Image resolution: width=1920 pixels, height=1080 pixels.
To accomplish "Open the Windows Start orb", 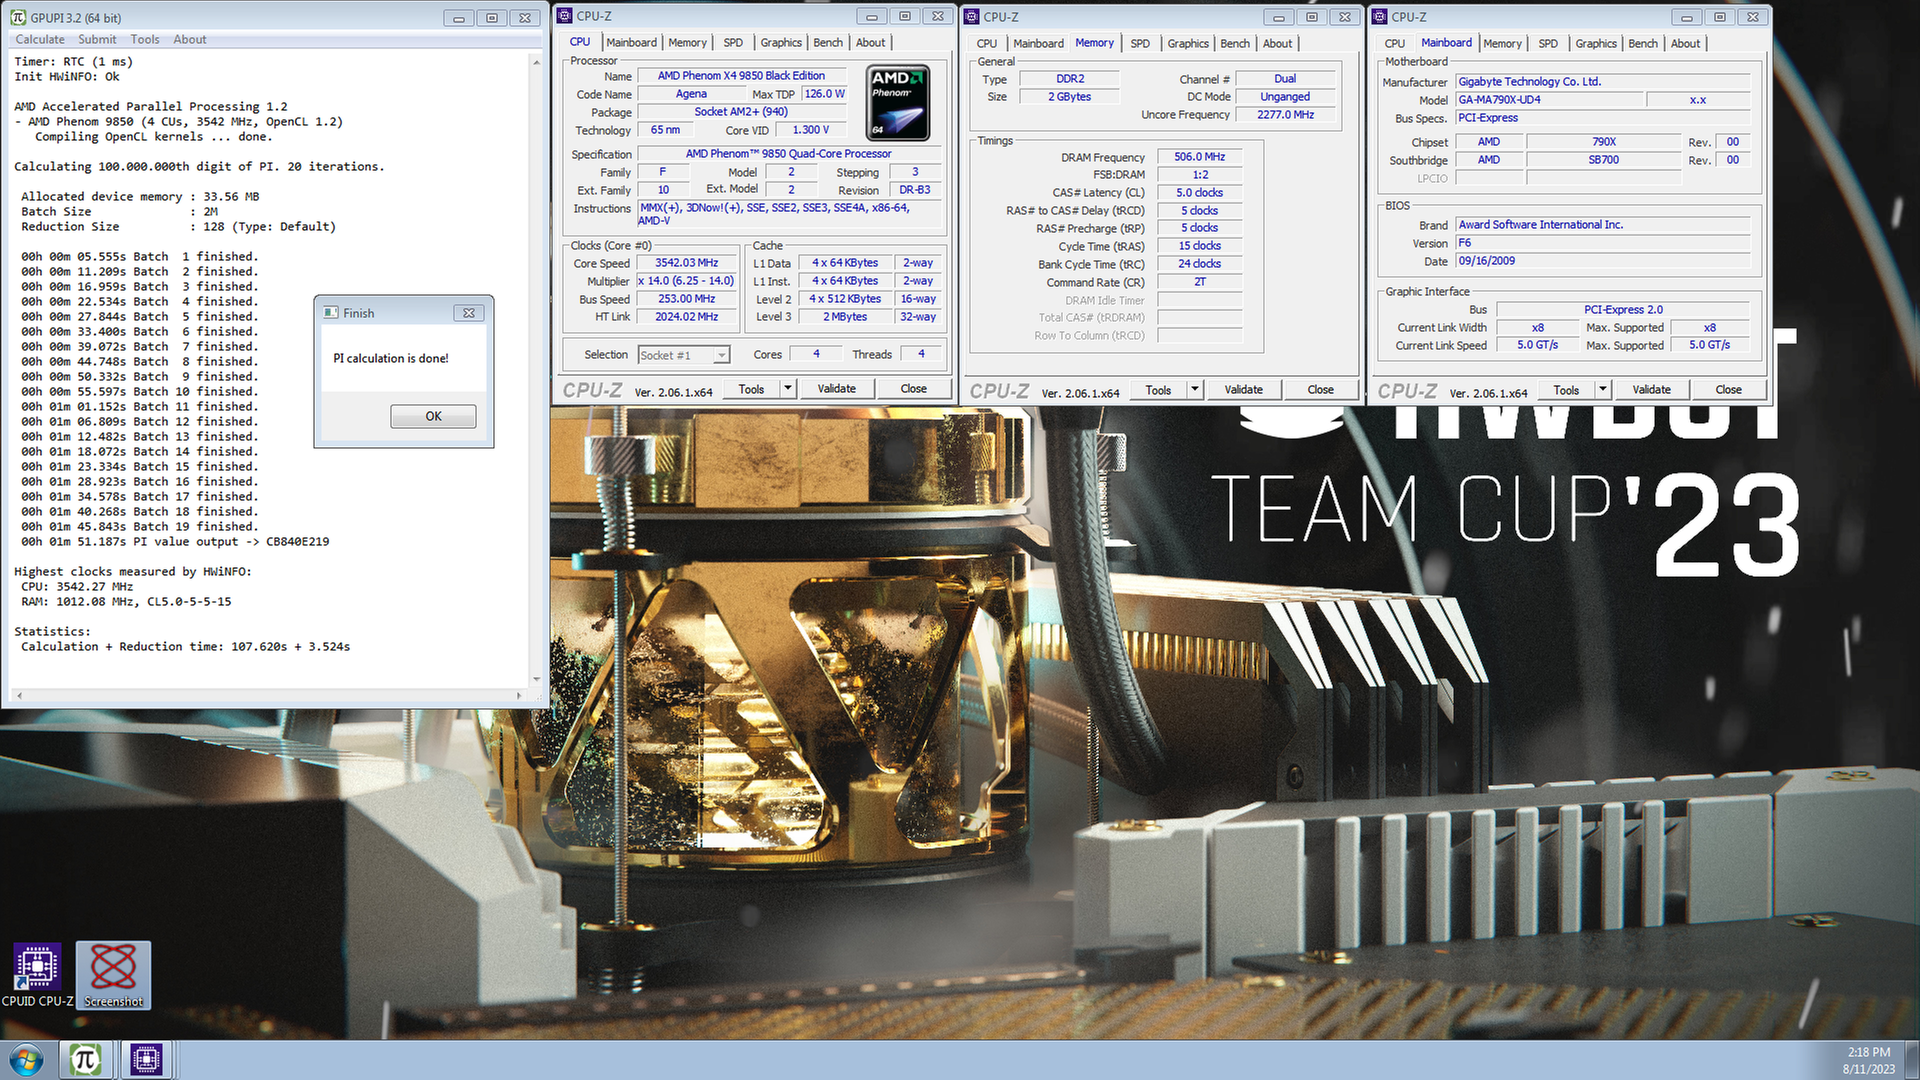I will coord(27,1060).
